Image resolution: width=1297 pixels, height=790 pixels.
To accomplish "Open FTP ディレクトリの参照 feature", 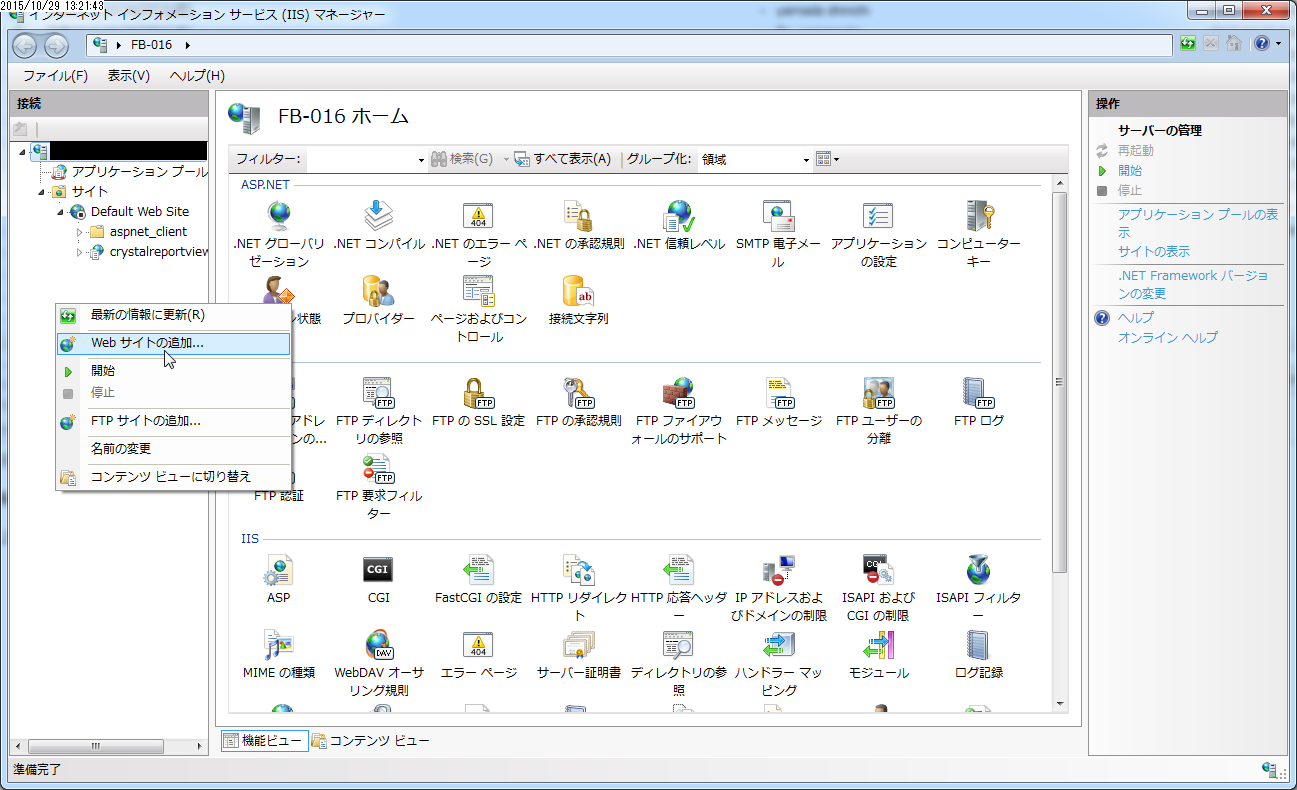I will [379, 411].
